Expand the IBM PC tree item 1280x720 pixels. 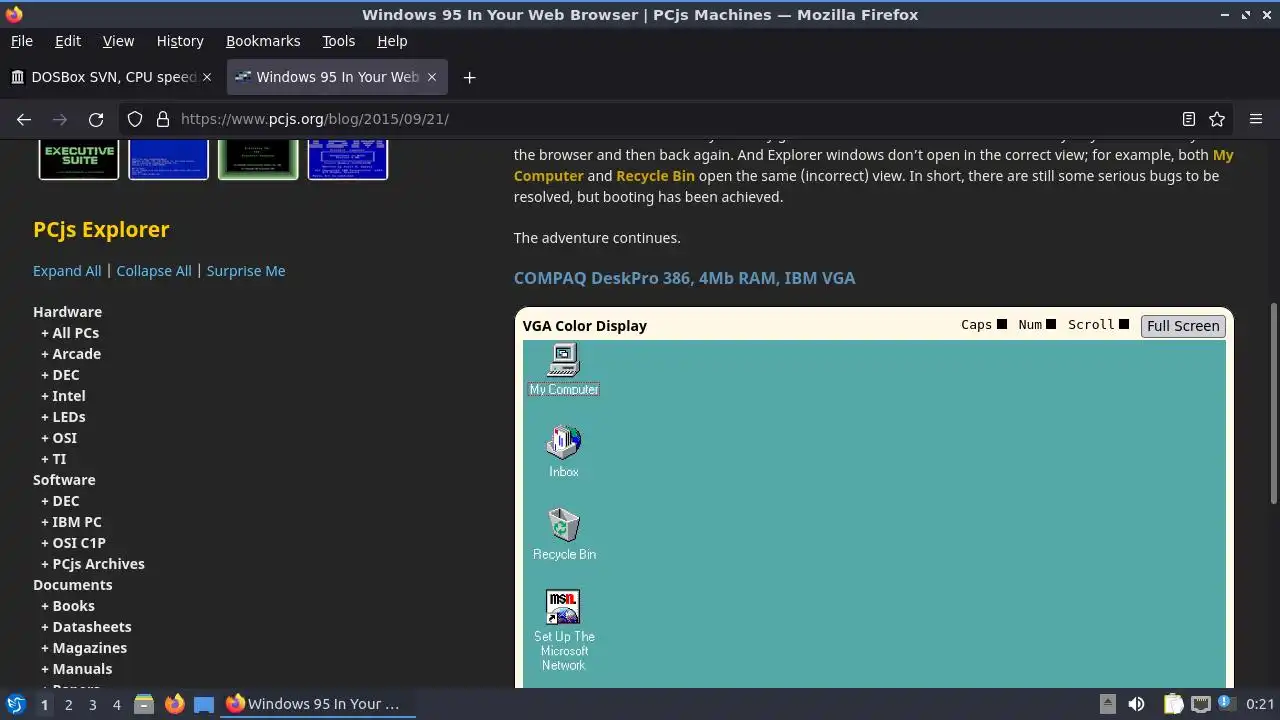[71, 522]
